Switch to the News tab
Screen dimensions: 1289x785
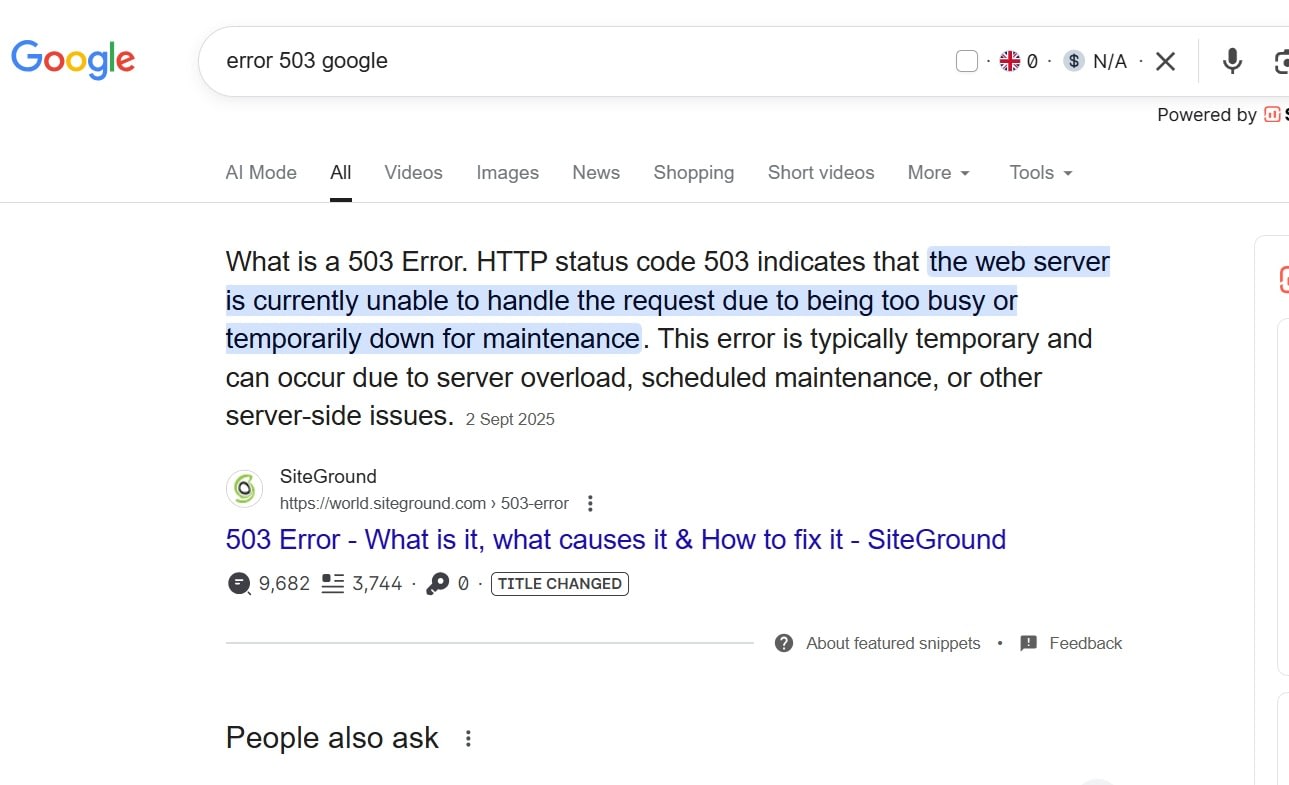click(595, 172)
